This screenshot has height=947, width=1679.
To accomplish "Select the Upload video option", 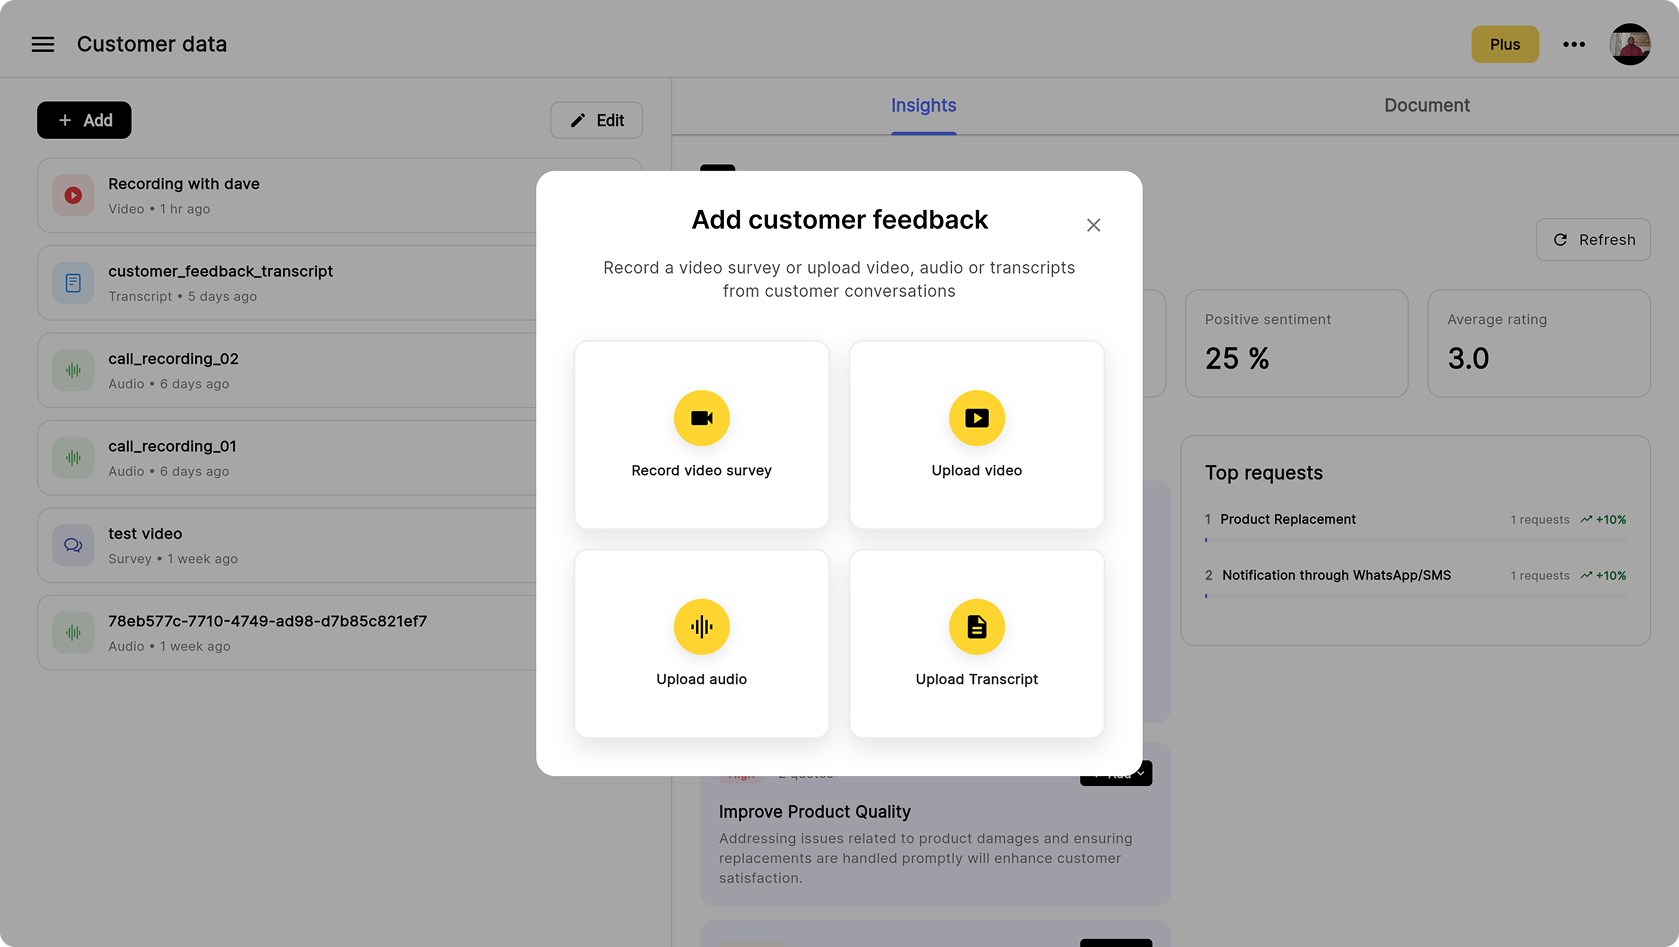I will (x=976, y=434).
